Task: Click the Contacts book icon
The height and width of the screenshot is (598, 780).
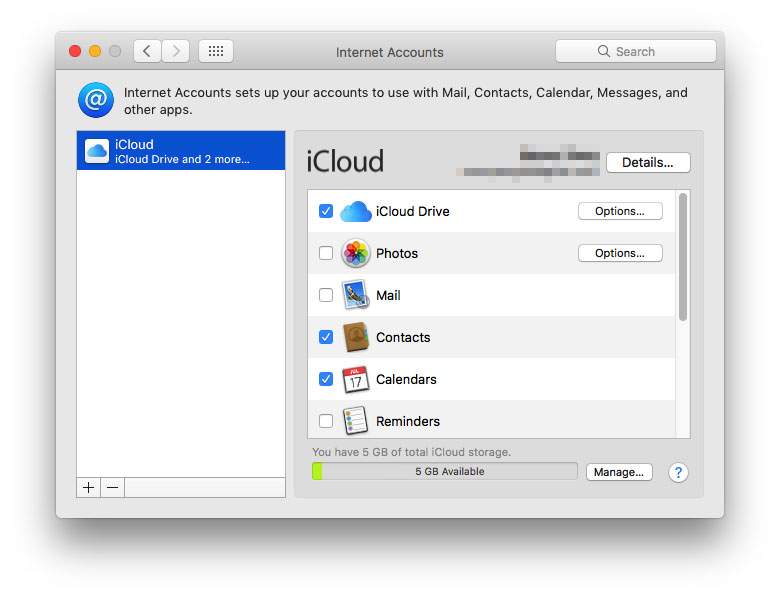Action: coord(355,337)
